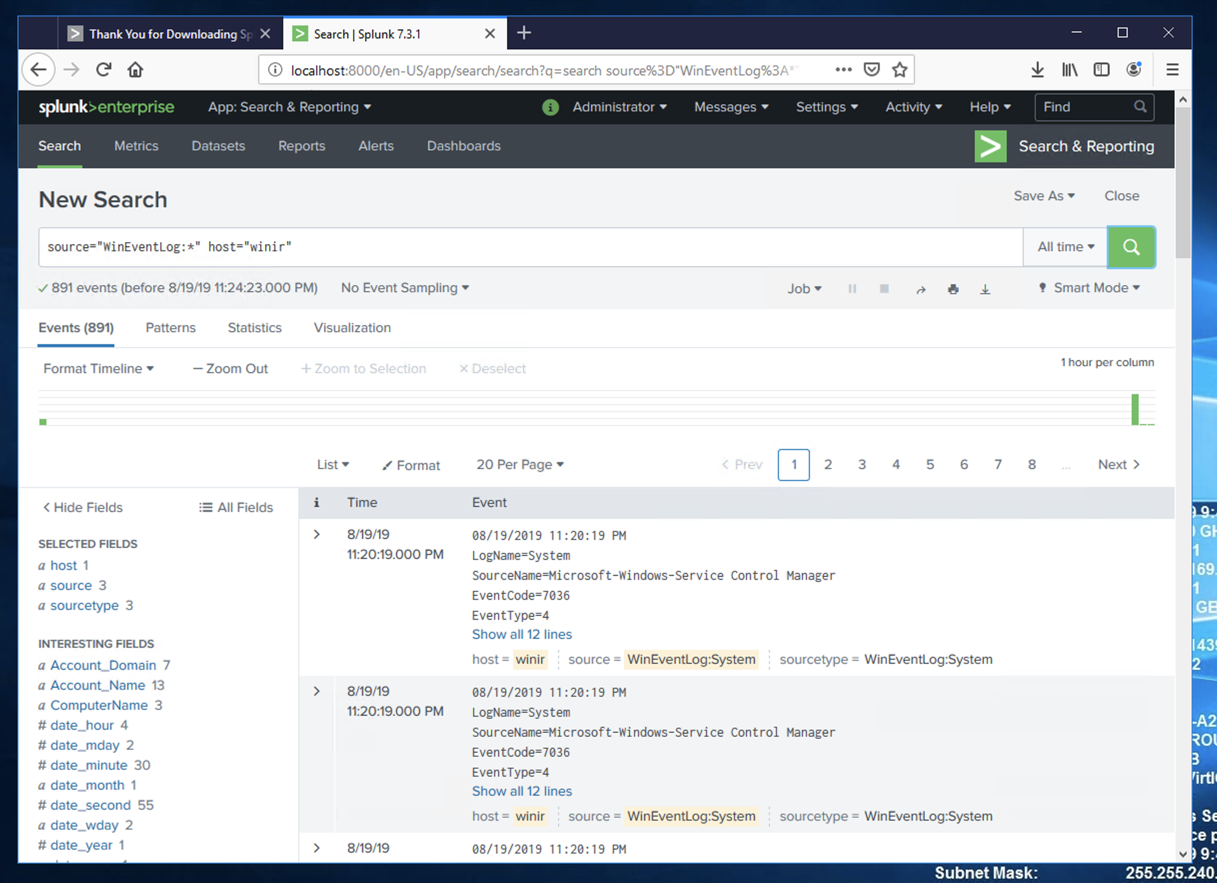The width and height of the screenshot is (1217, 883).
Task: Export search results with download icon
Action: (985, 289)
